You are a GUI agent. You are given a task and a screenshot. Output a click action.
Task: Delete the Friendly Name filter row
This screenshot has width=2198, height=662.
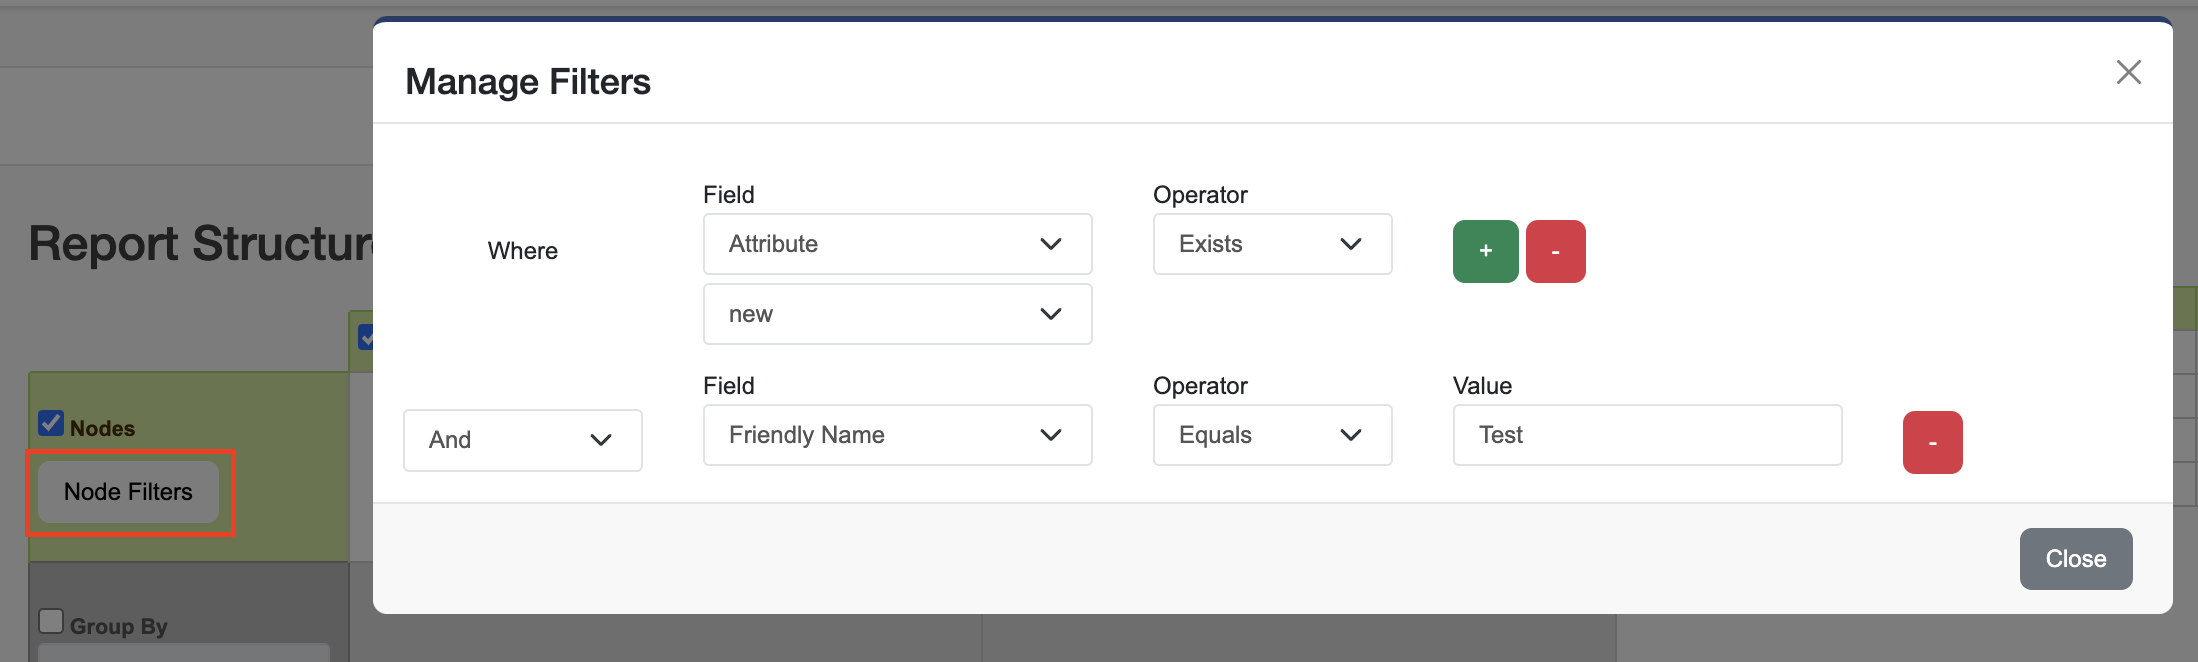[1932, 442]
